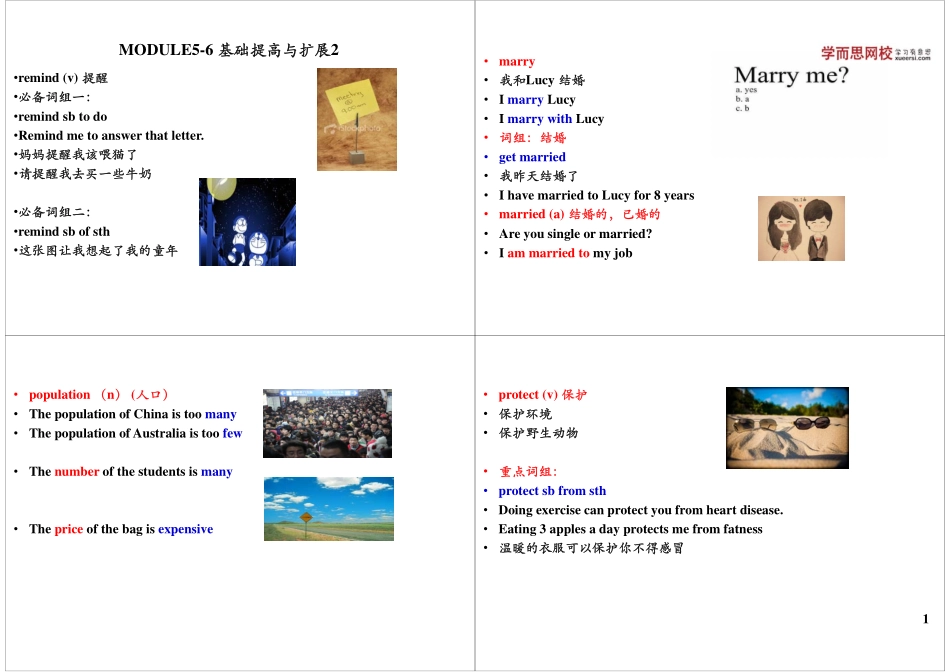Click the yellow sticky note image
The image size is (950, 672).
pos(356,119)
